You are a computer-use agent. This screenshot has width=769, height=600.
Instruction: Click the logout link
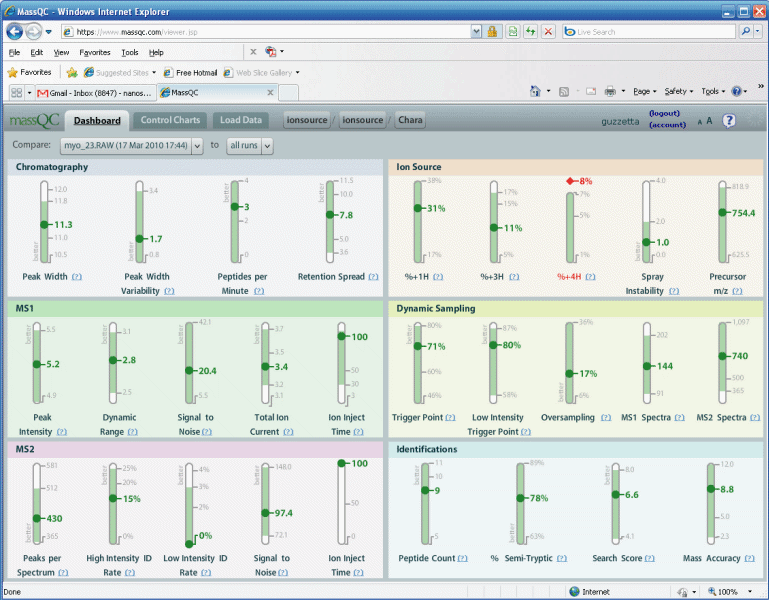(x=665, y=113)
